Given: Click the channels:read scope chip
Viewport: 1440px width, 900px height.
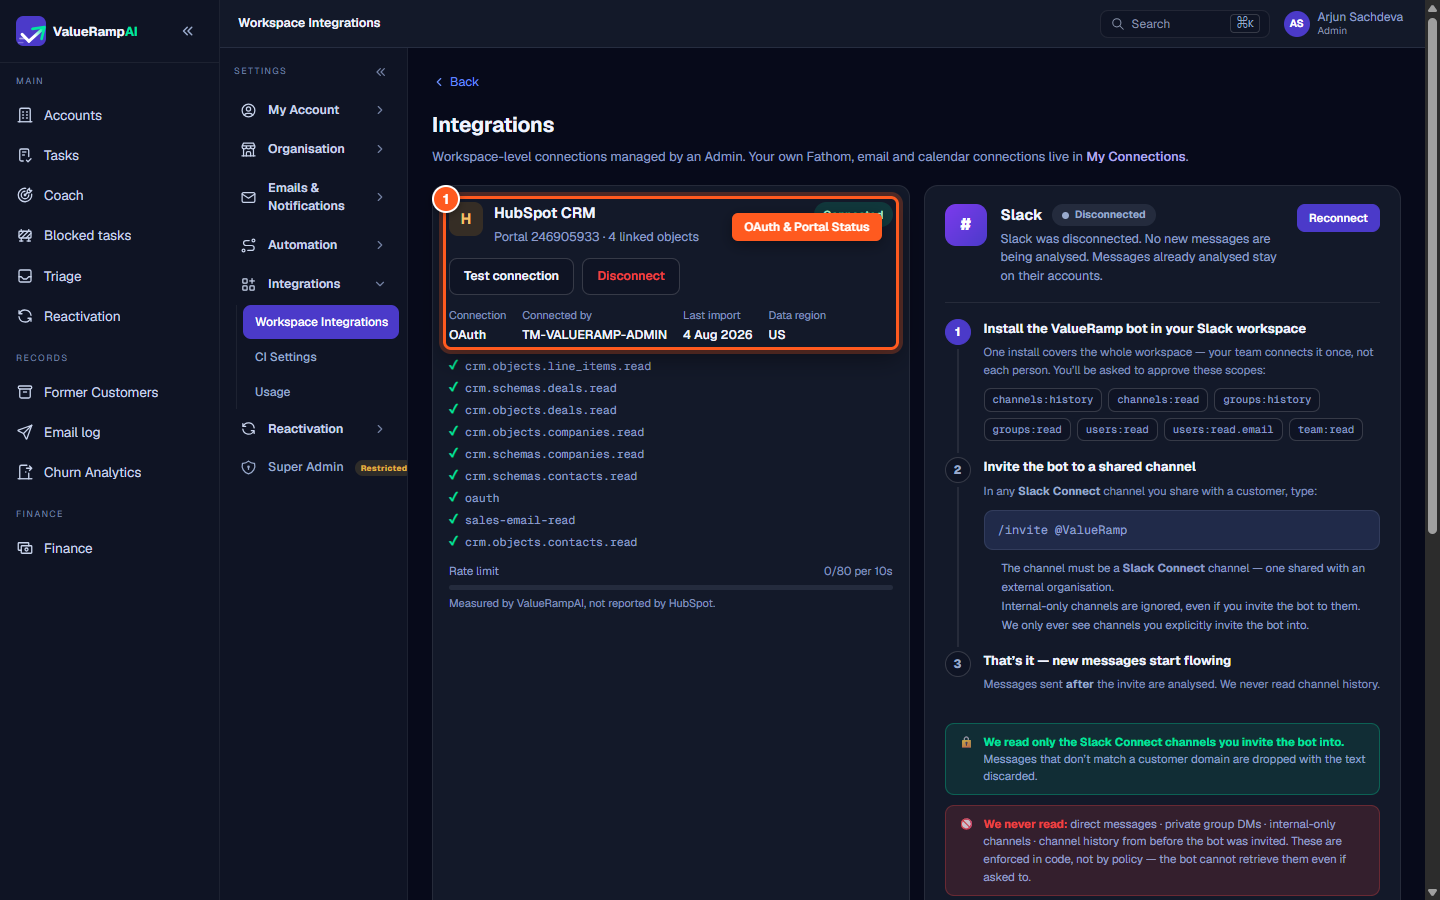Looking at the screenshot, I should (1158, 400).
